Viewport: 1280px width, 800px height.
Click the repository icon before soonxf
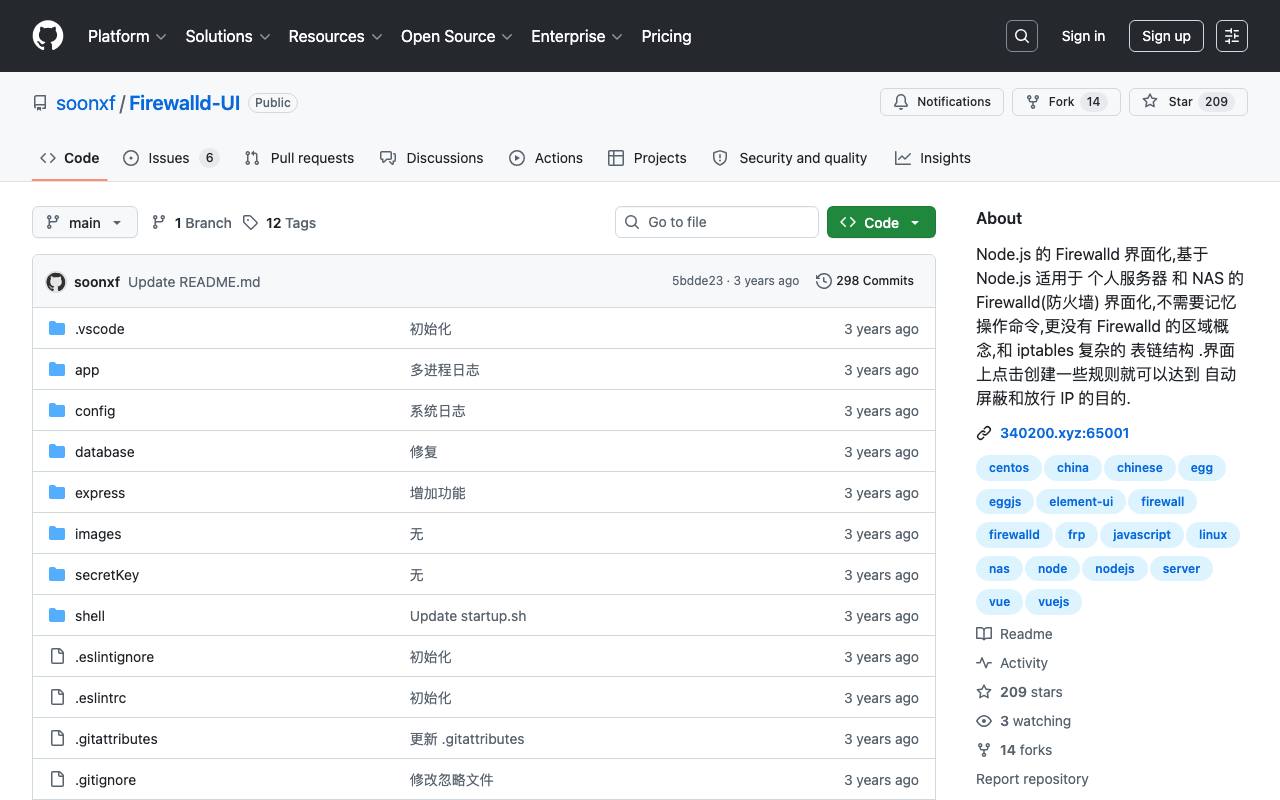coord(40,103)
